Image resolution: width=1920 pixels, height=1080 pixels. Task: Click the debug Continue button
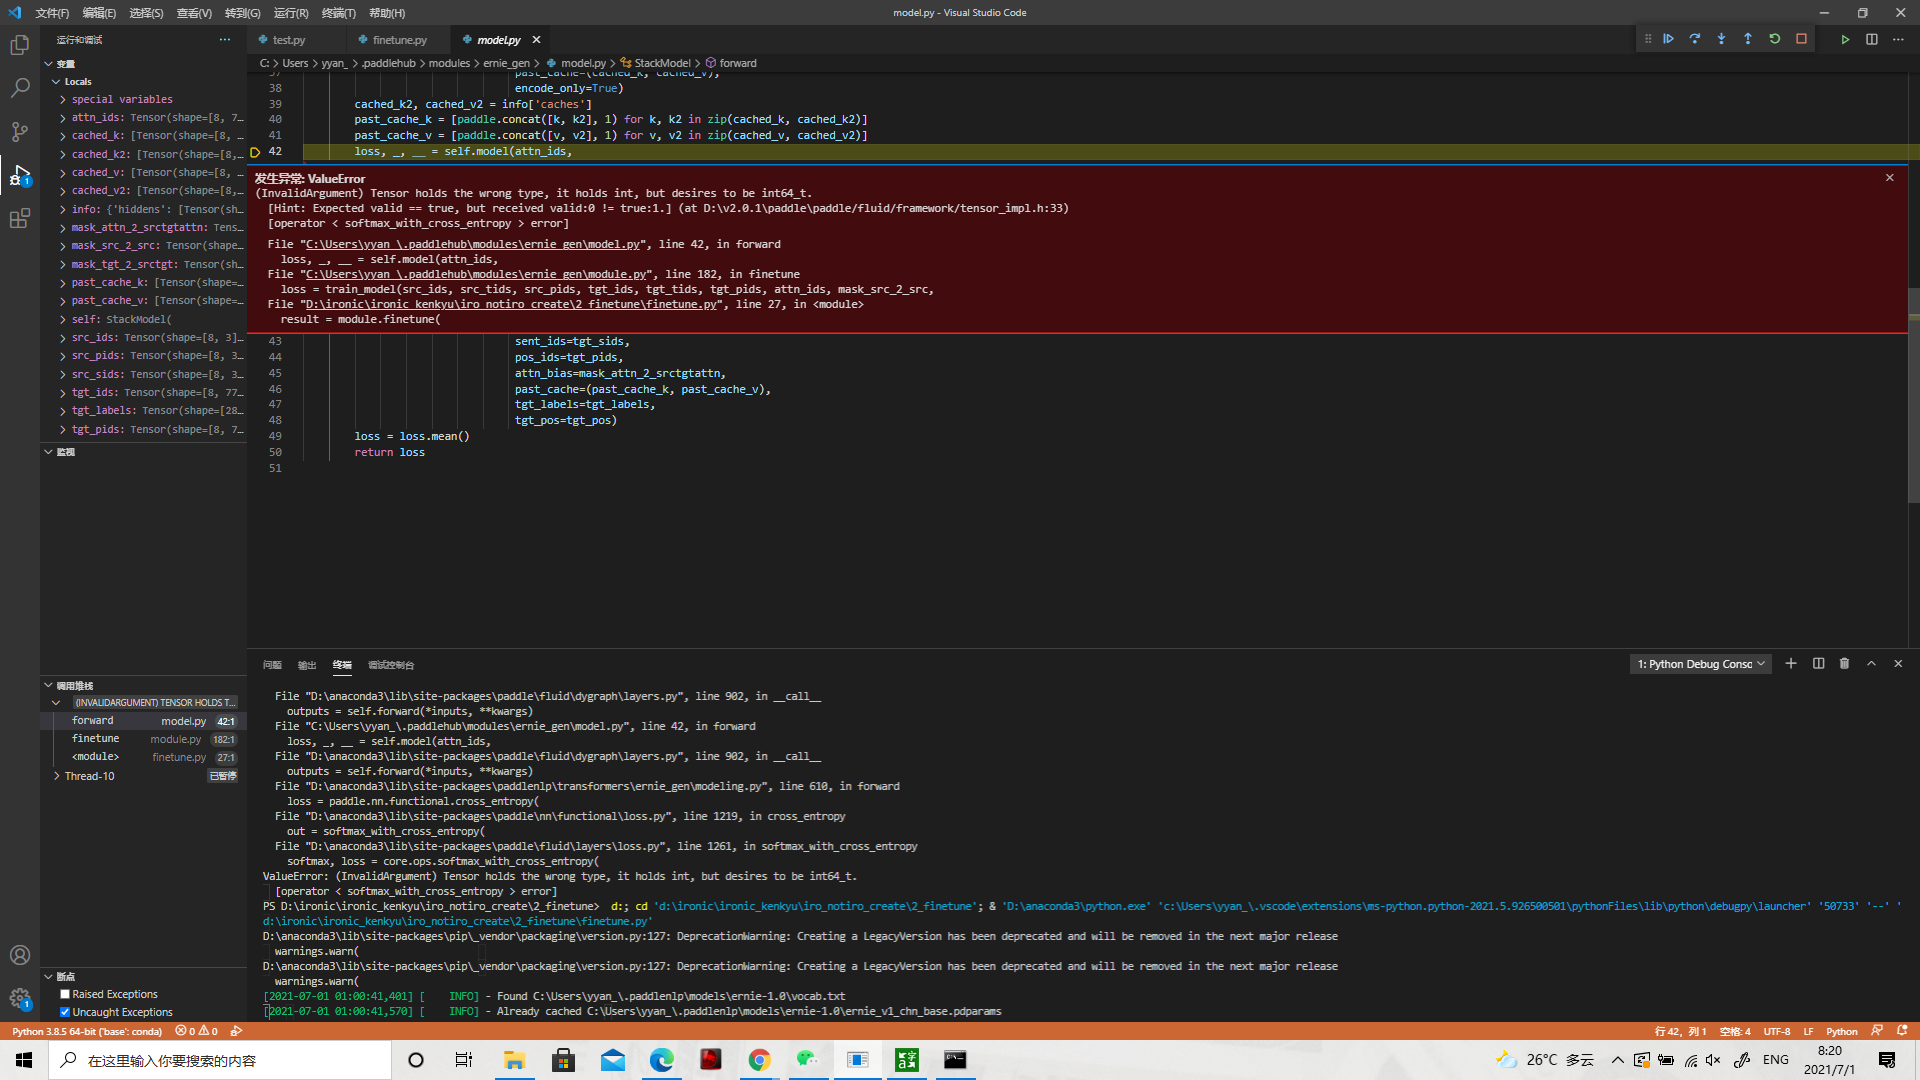[1668, 39]
